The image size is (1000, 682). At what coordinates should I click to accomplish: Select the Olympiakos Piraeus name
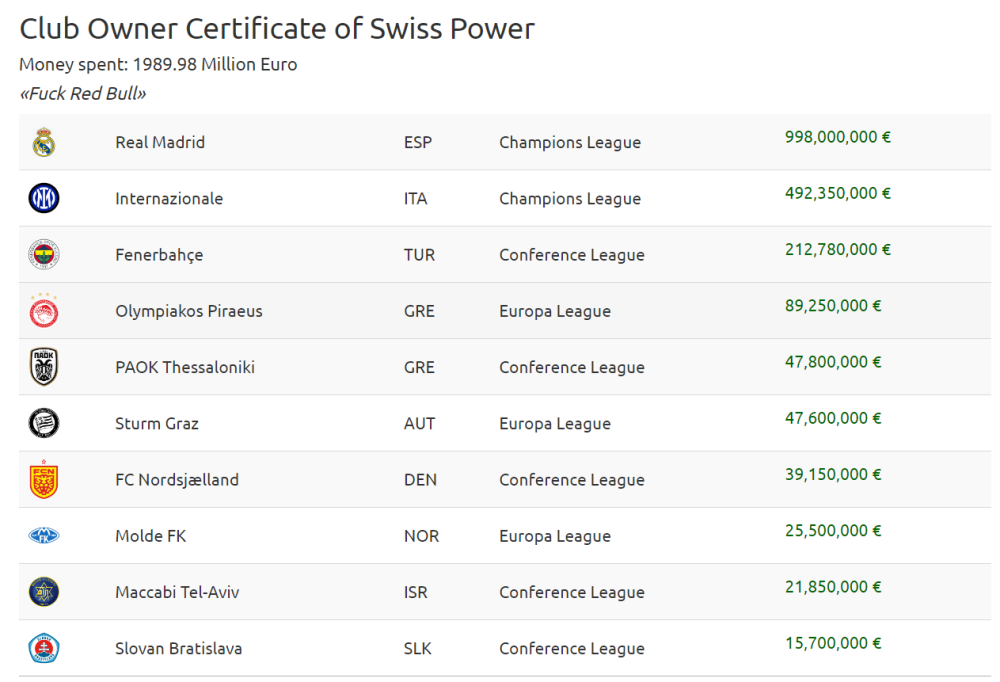point(189,311)
